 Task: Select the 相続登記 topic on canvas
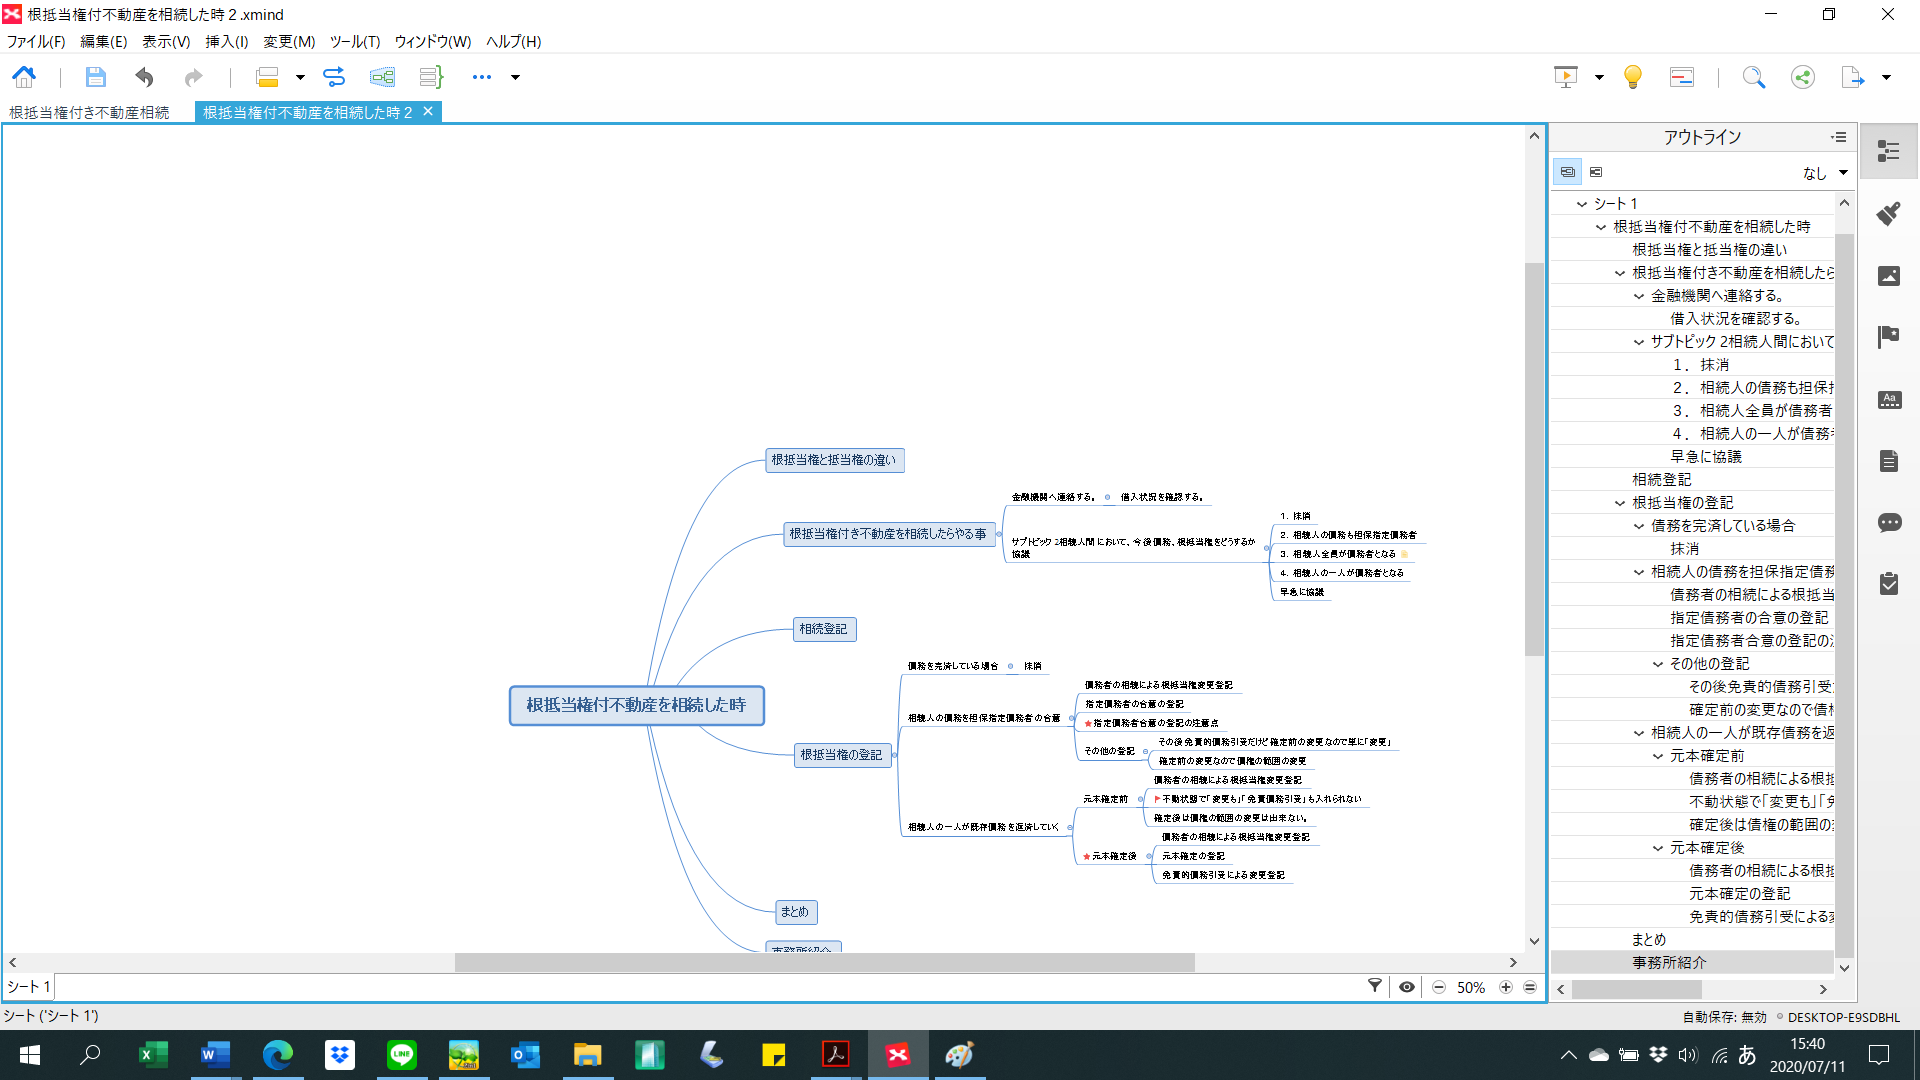tap(823, 629)
